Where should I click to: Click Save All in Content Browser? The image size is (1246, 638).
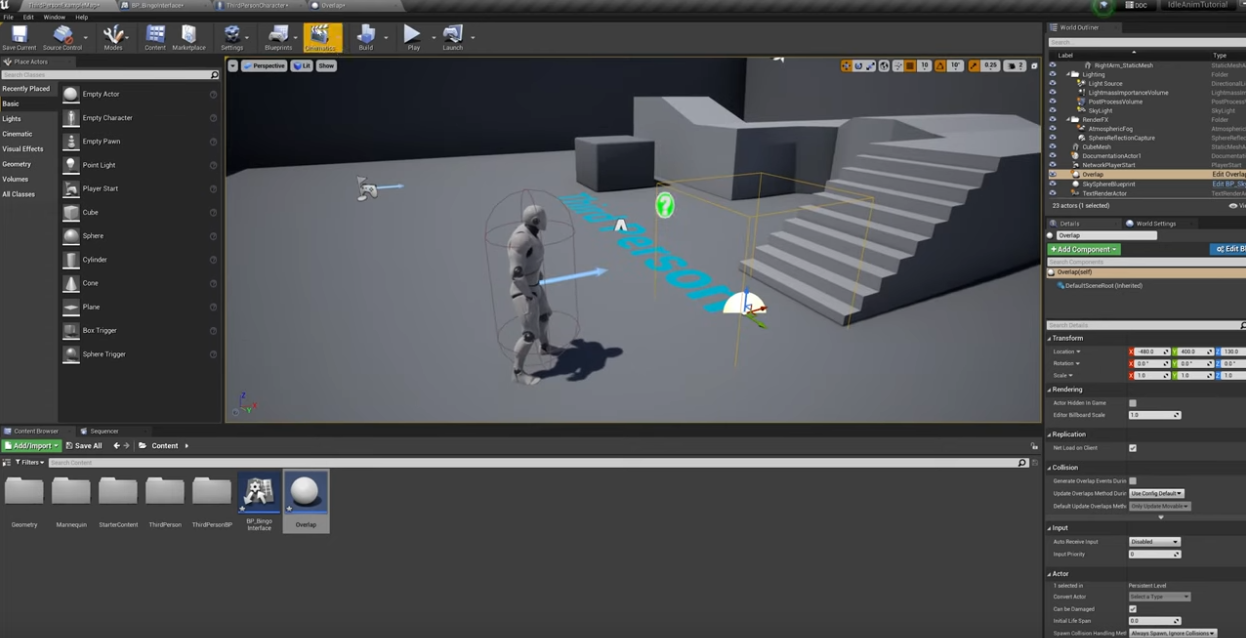point(84,446)
